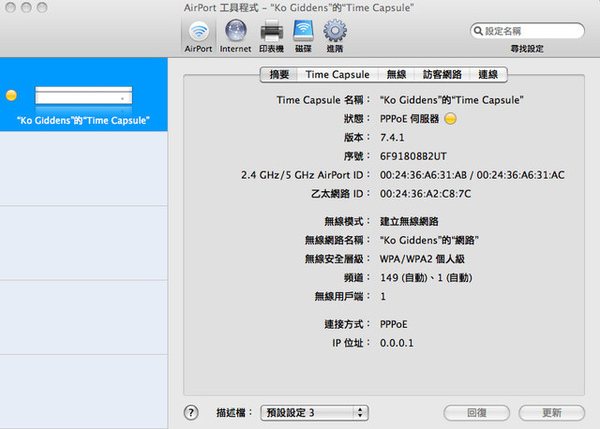Switch to the 無線 tab
600x429 pixels.
pos(396,74)
